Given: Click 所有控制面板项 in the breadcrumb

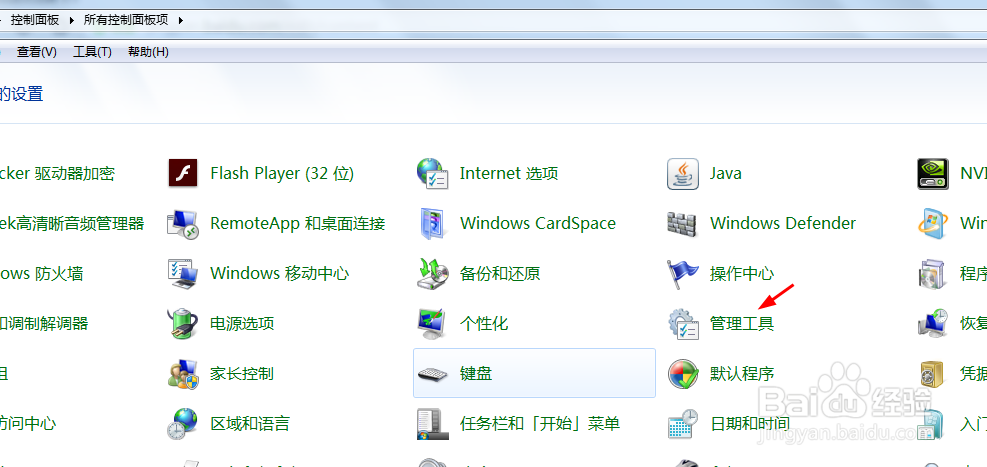Looking at the screenshot, I should tap(126, 20).
